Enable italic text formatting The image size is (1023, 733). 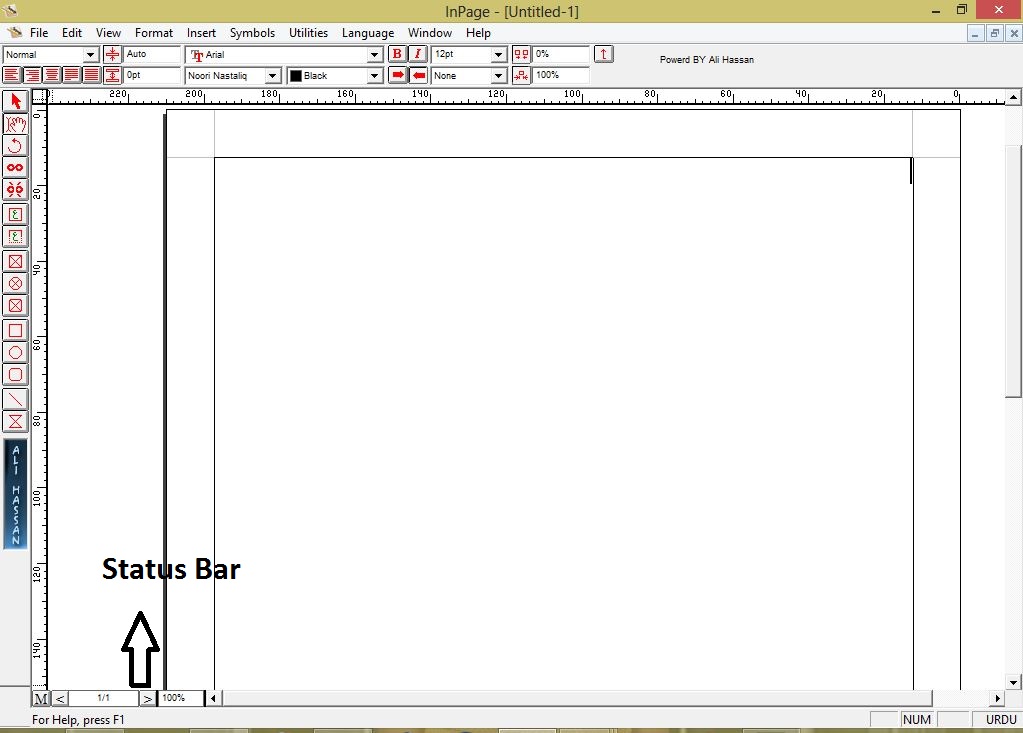[416, 54]
